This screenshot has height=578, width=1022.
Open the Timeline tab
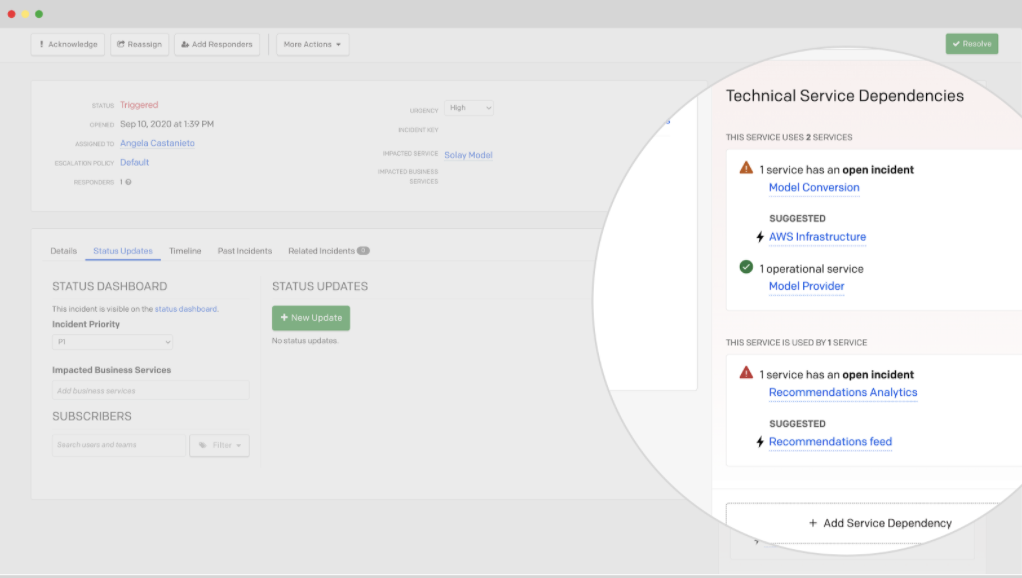pyautogui.click(x=185, y=251)
